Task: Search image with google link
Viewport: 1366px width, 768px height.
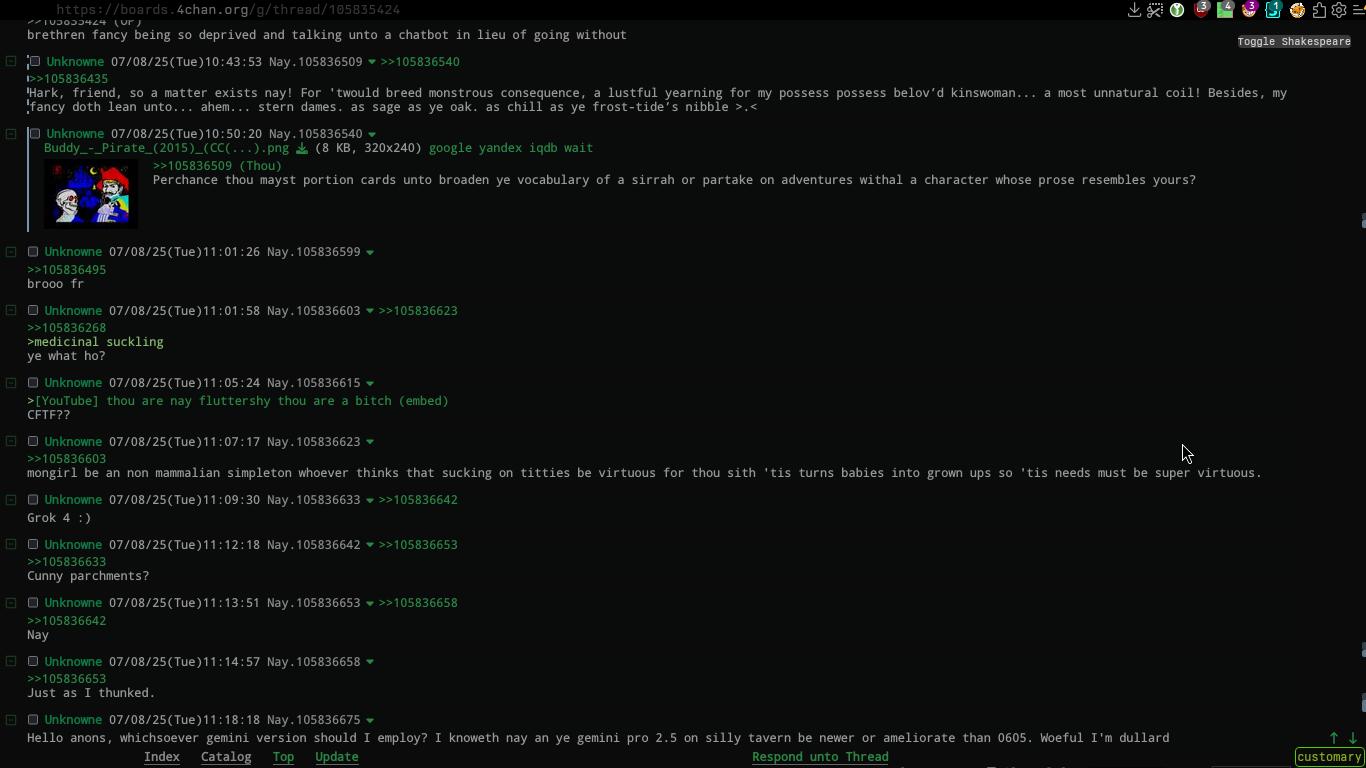Action: pos(450,148)
